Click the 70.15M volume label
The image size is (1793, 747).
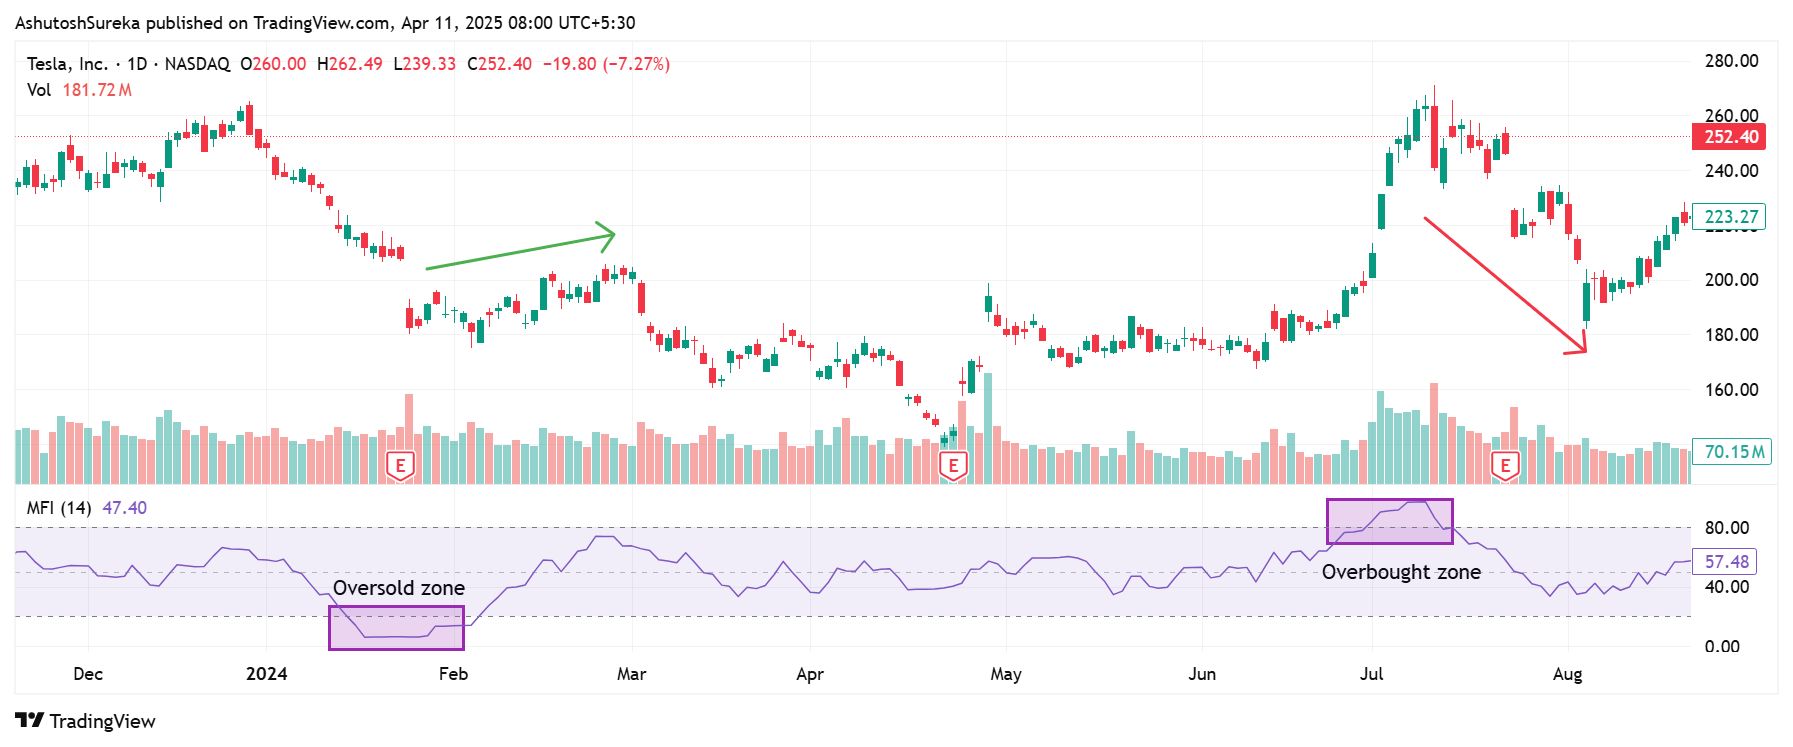[x=1732, y=452]
